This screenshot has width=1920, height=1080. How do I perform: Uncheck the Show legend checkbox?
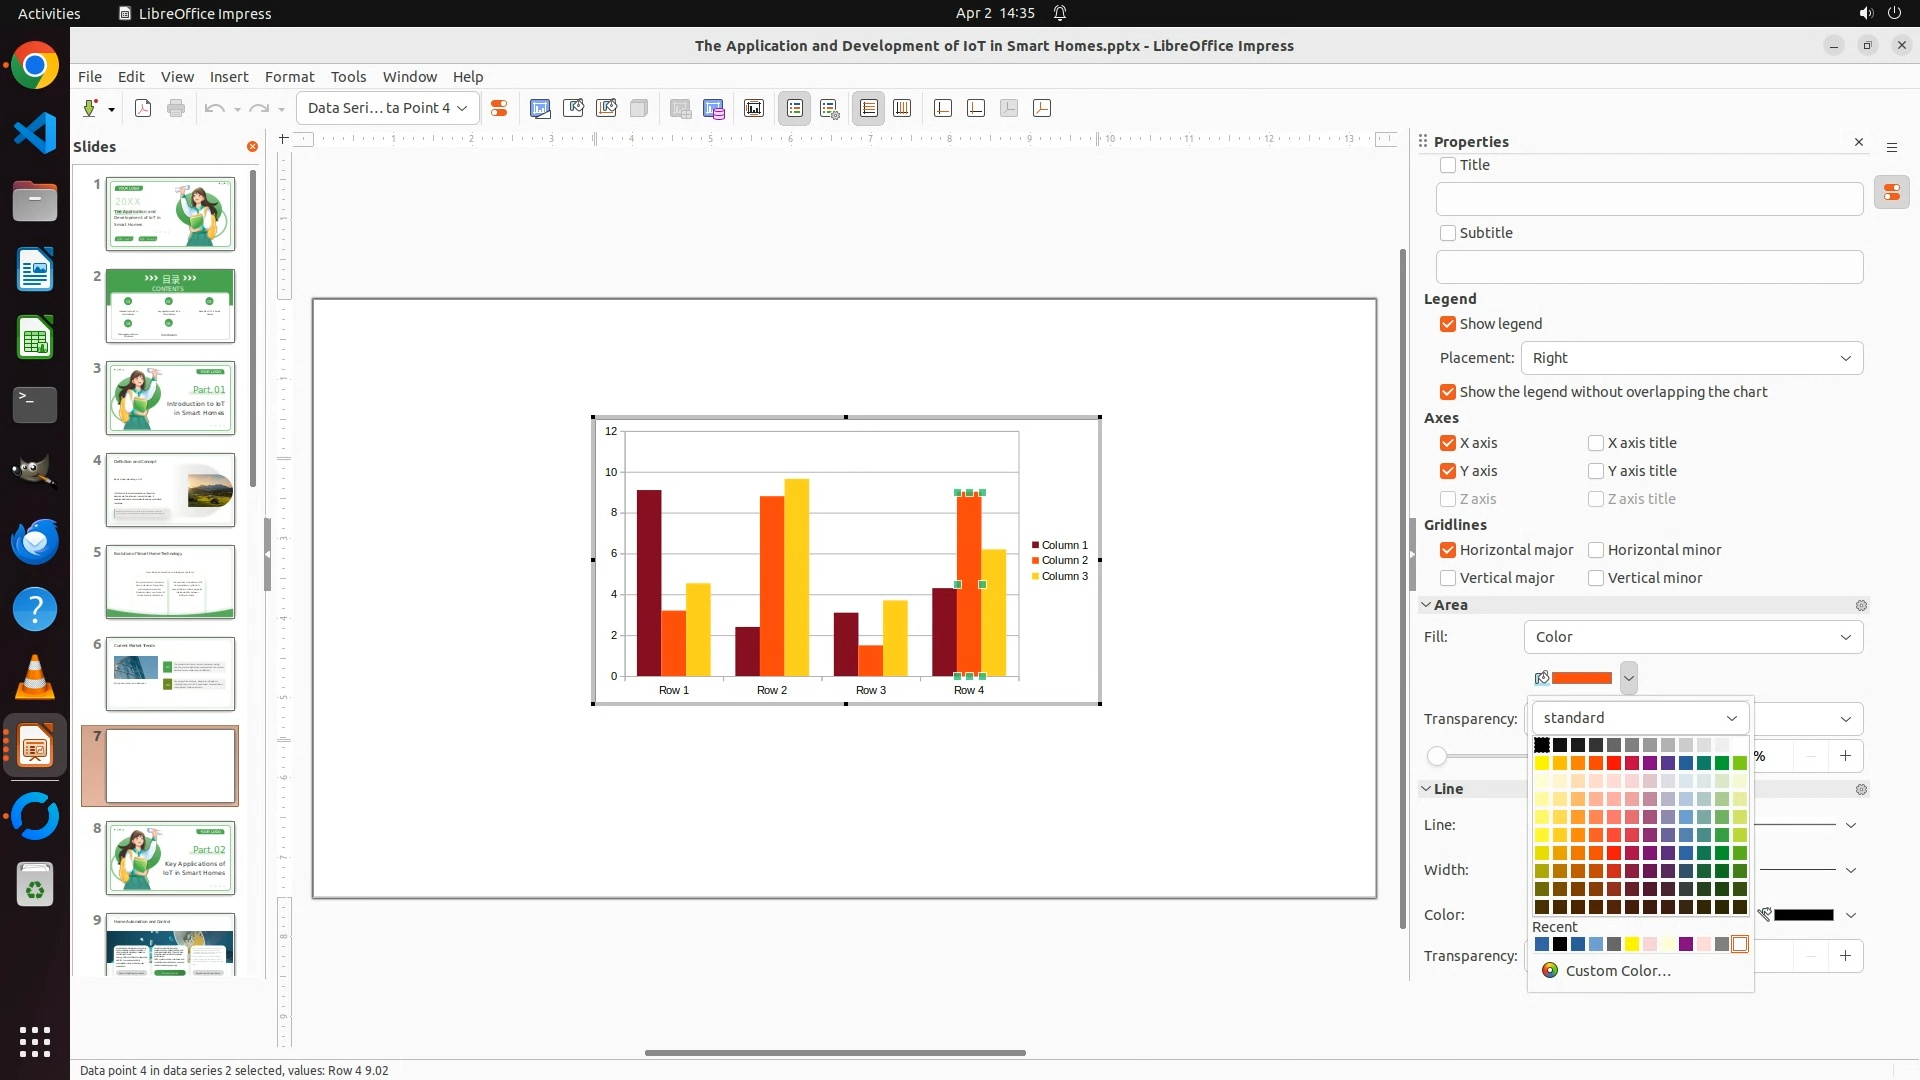pyautogui.click(x=1448, y=324)
